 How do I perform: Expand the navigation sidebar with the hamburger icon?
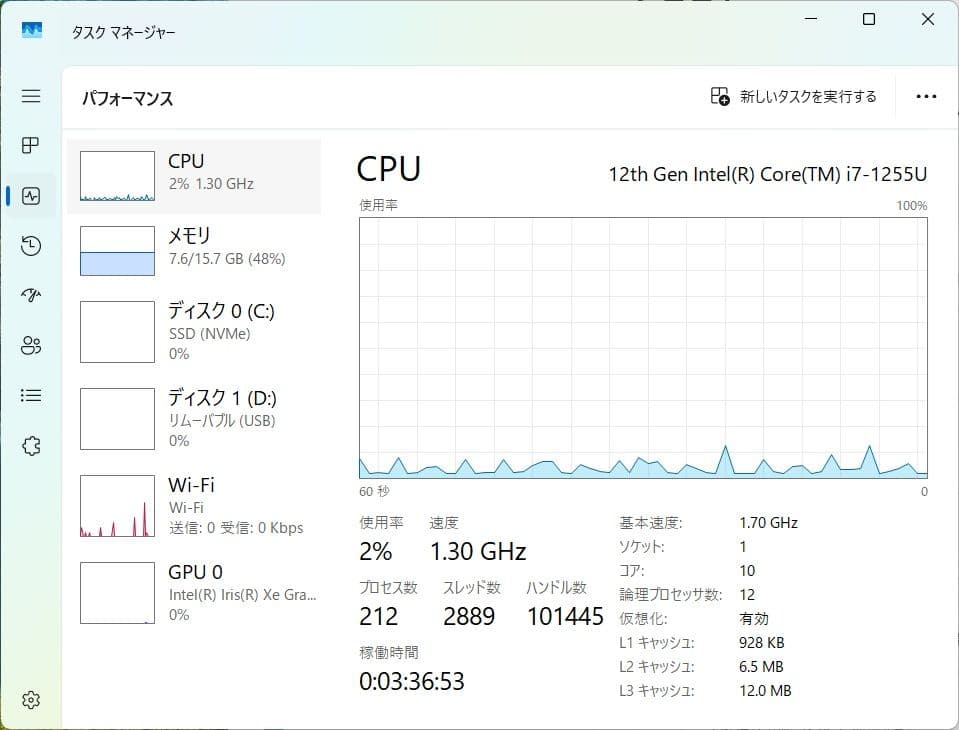(30, 96)
